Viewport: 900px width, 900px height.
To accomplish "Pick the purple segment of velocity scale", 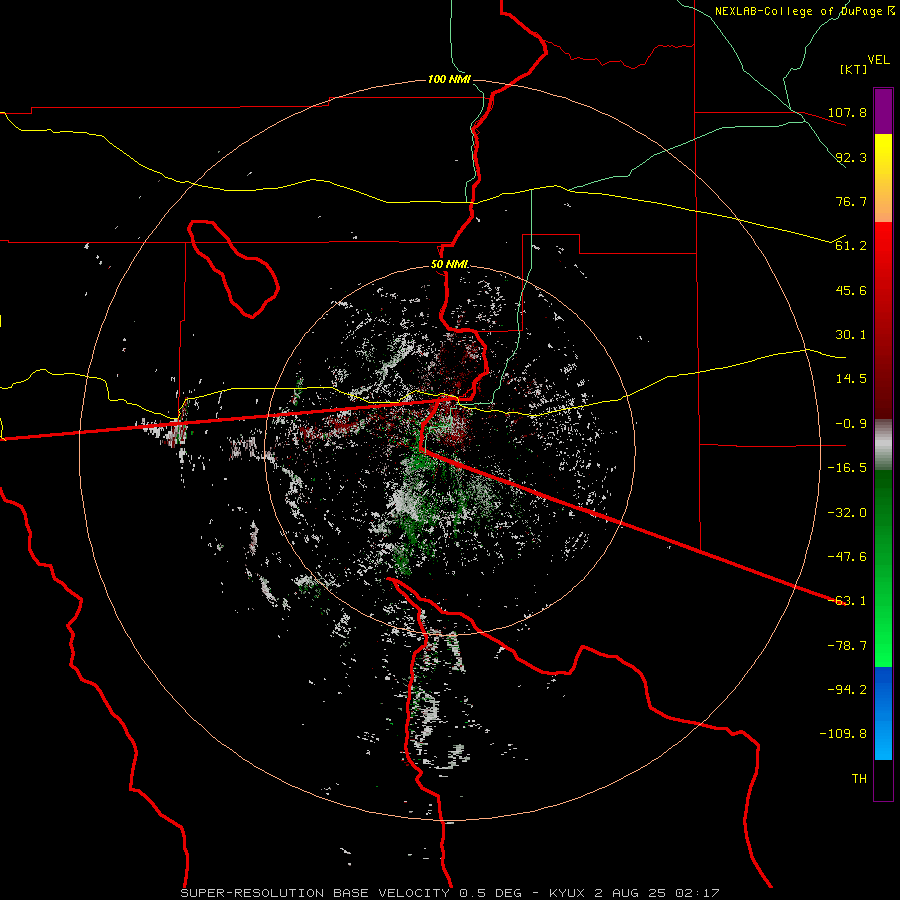I will [883, 111].
